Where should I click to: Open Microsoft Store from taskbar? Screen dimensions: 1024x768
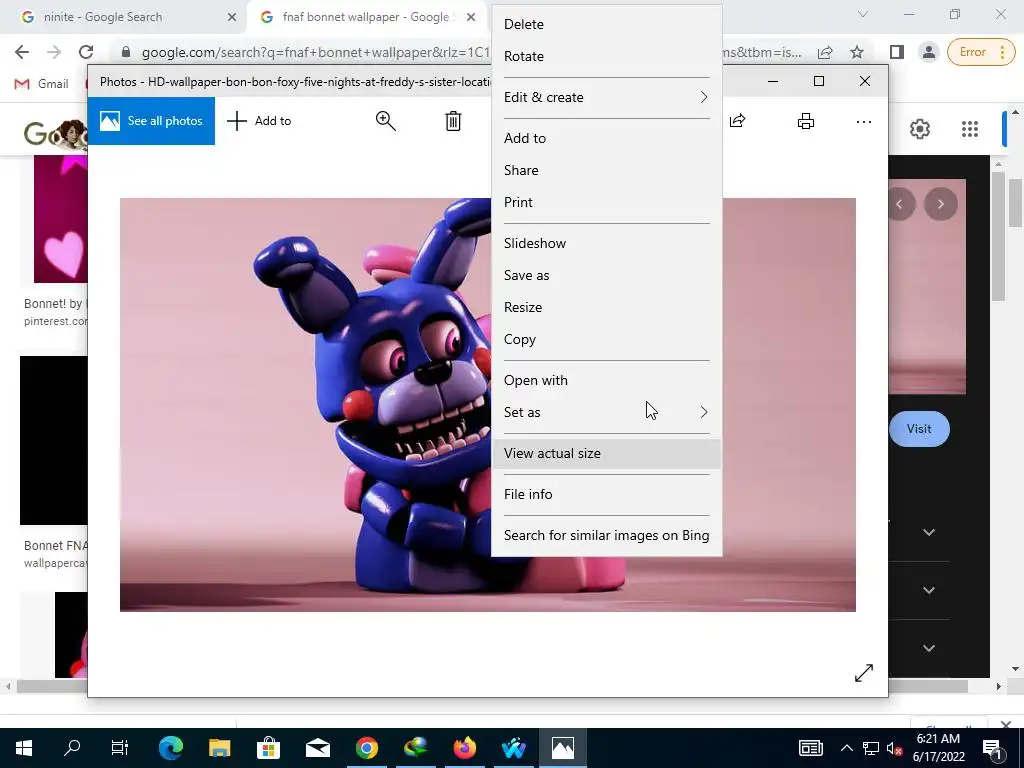click(268, 748)
